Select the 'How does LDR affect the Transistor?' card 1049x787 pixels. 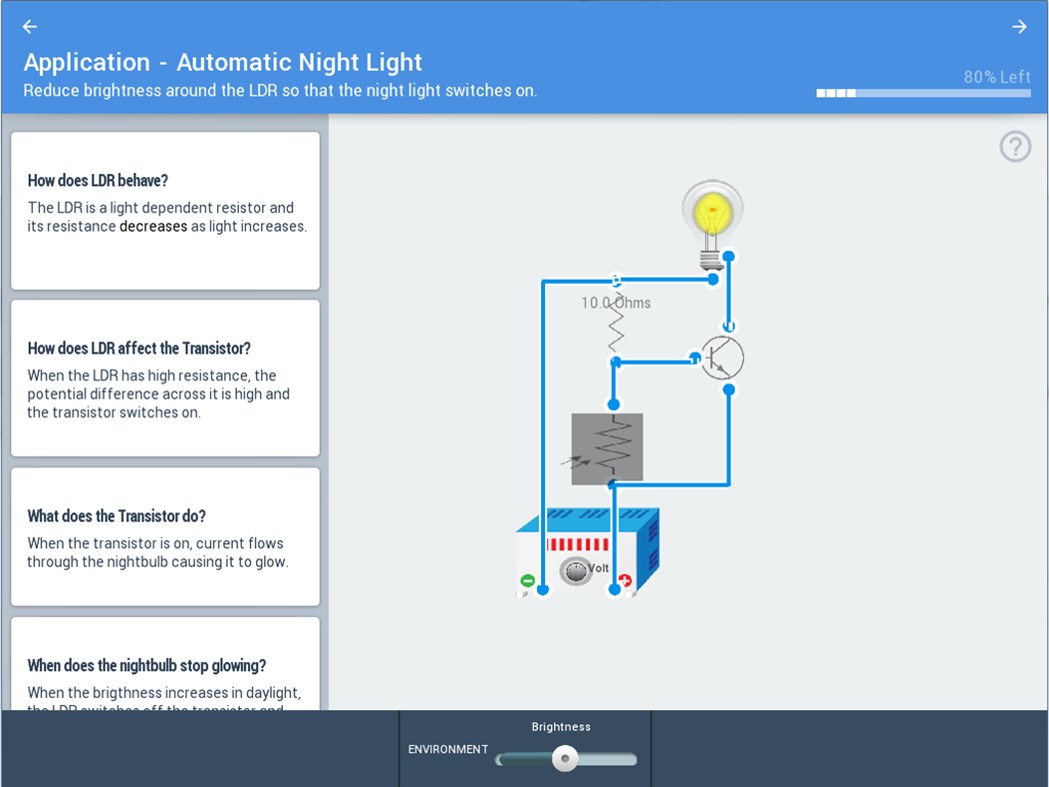[x=165, y=378]
